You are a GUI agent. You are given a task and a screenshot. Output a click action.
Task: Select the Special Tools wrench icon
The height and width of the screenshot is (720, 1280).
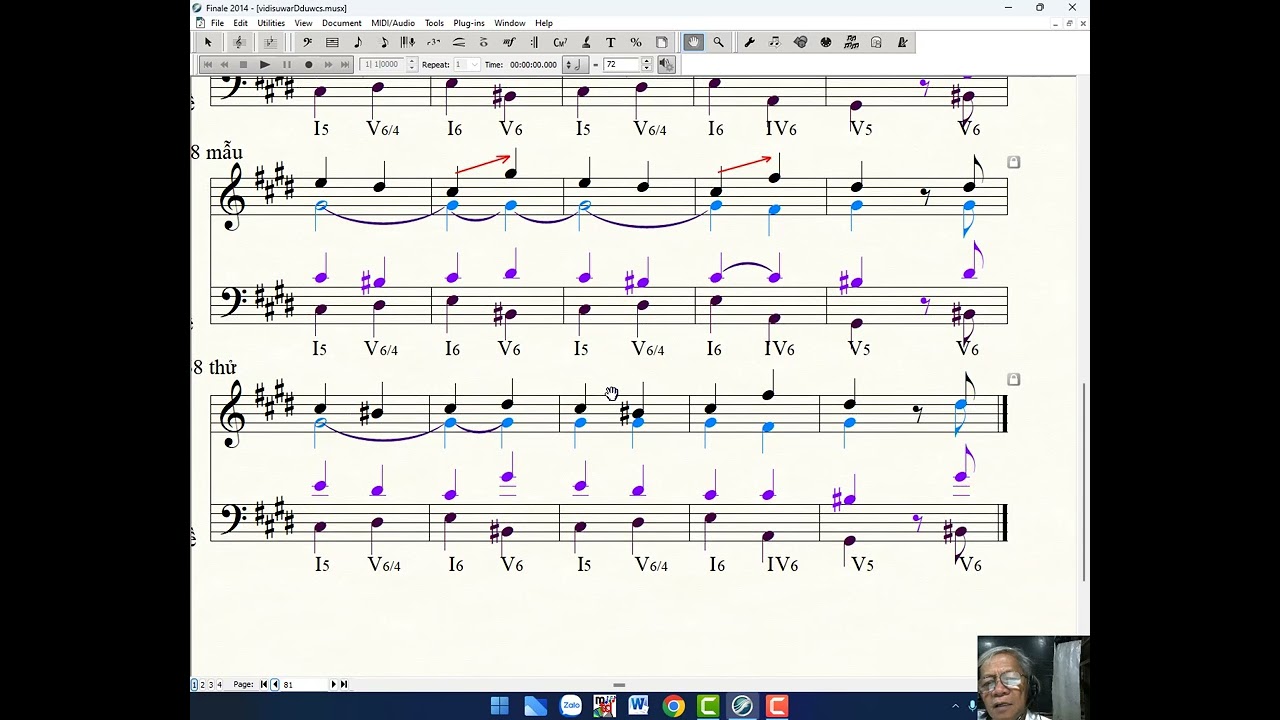coord(749,42)
